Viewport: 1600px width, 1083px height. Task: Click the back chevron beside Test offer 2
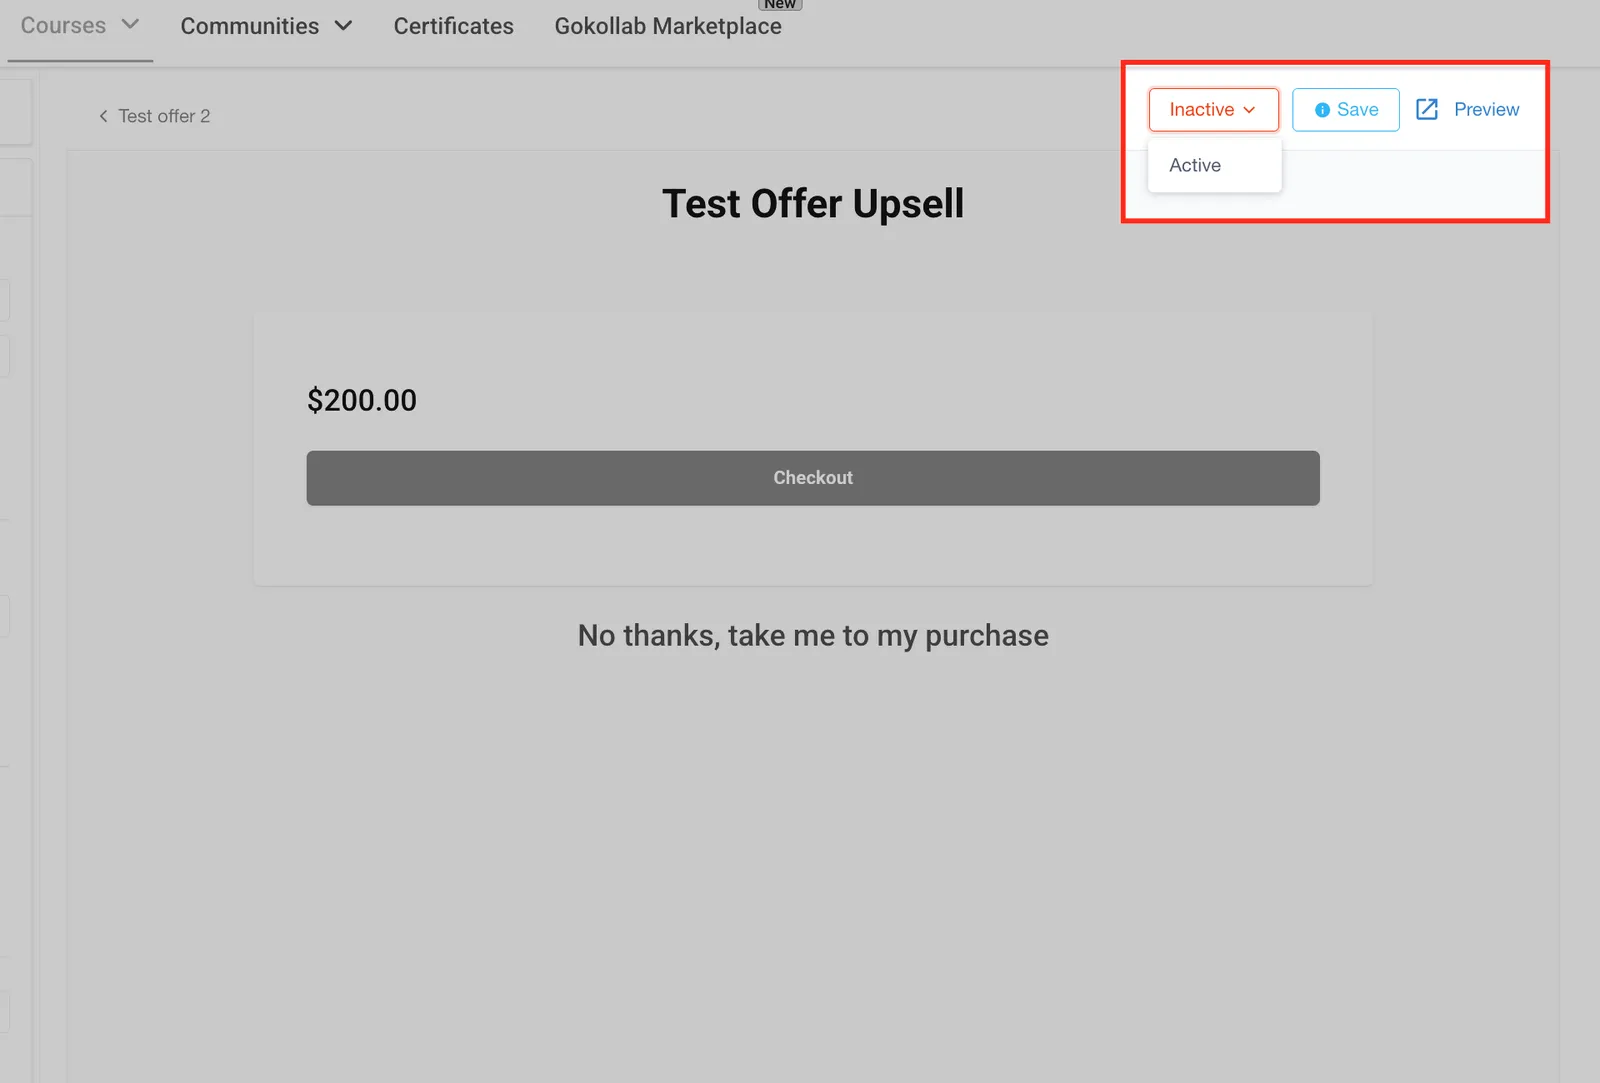pyautogui.click(x=103, y=116)
